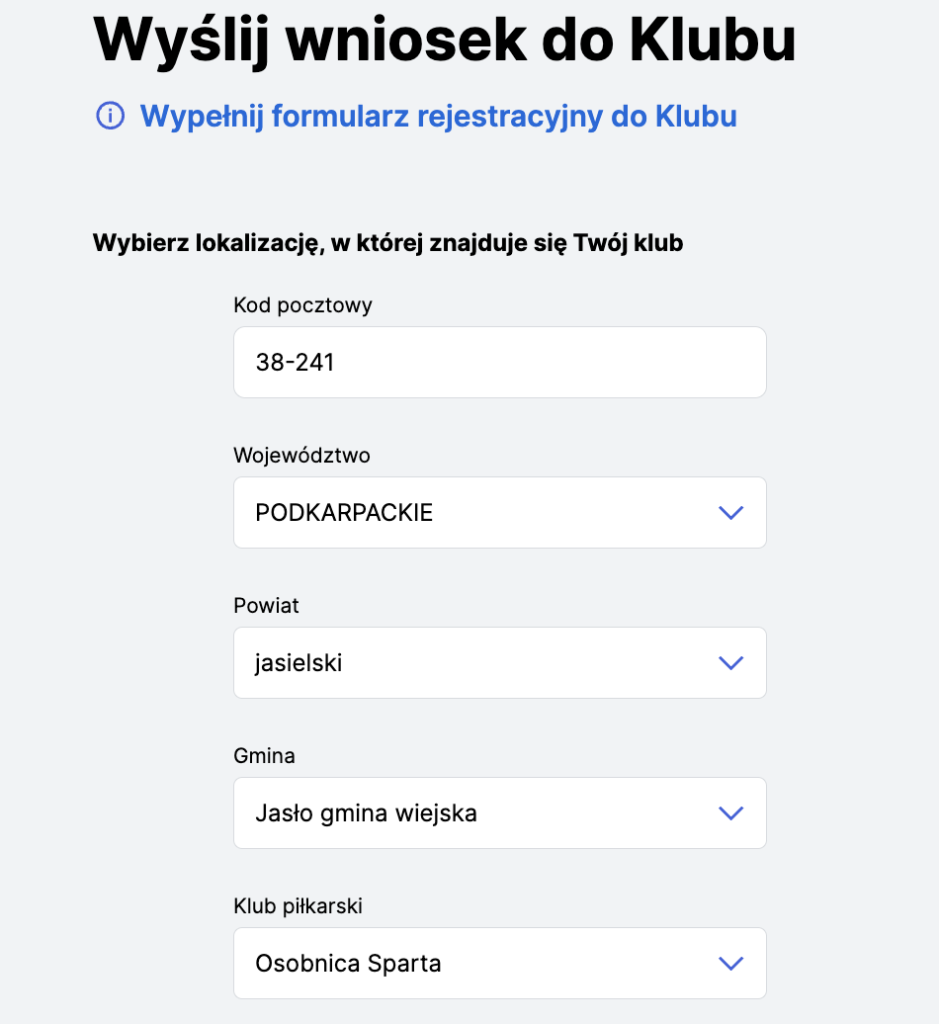939x1024 pixels.
Task: Click the PODKARPACKIE field to change voivodeship
Action: tap(450, 512)
